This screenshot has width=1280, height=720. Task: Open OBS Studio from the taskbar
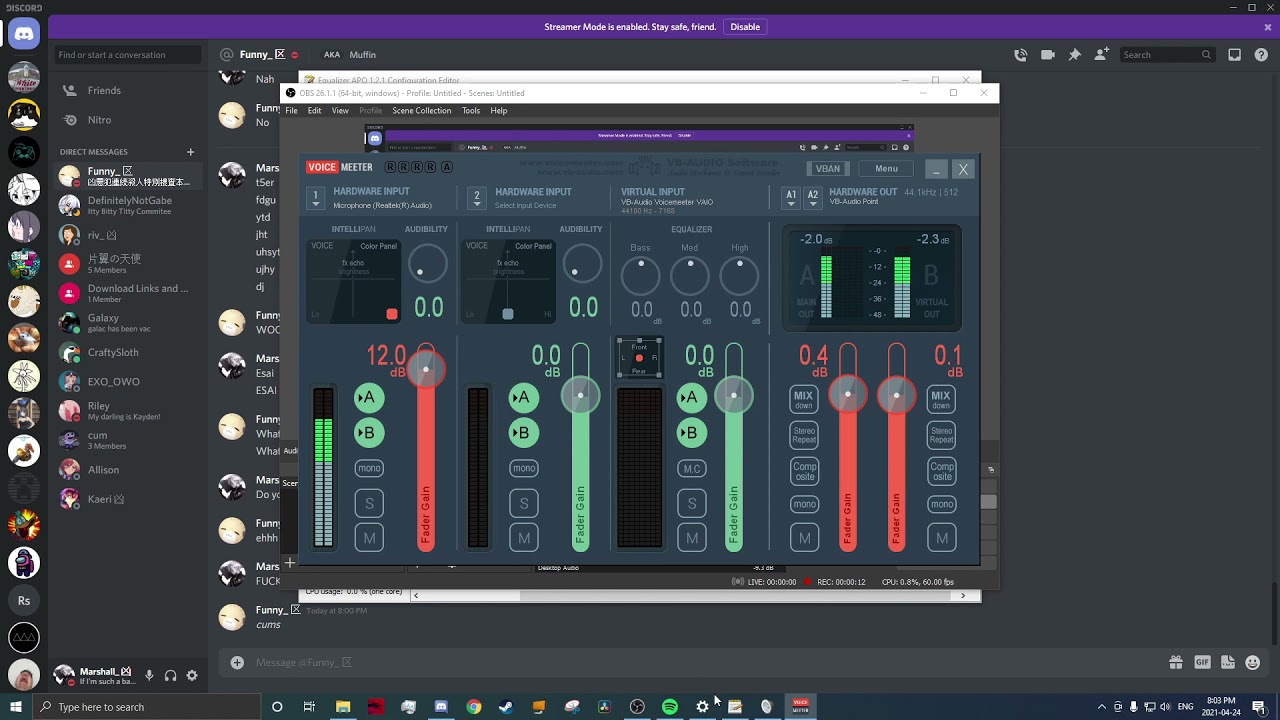coord(637,707)
